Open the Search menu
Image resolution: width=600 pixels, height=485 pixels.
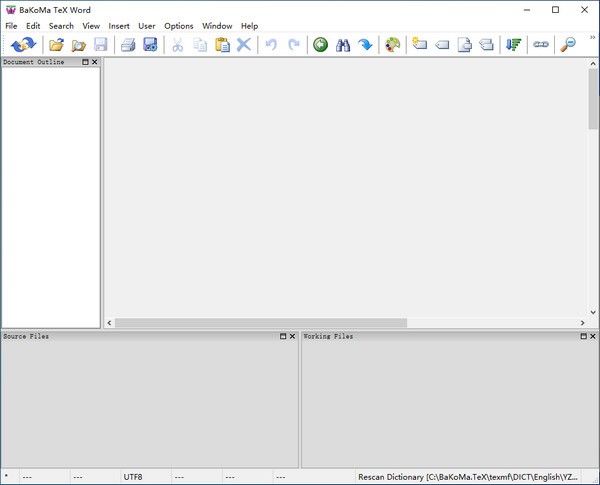tap(61, 26)
